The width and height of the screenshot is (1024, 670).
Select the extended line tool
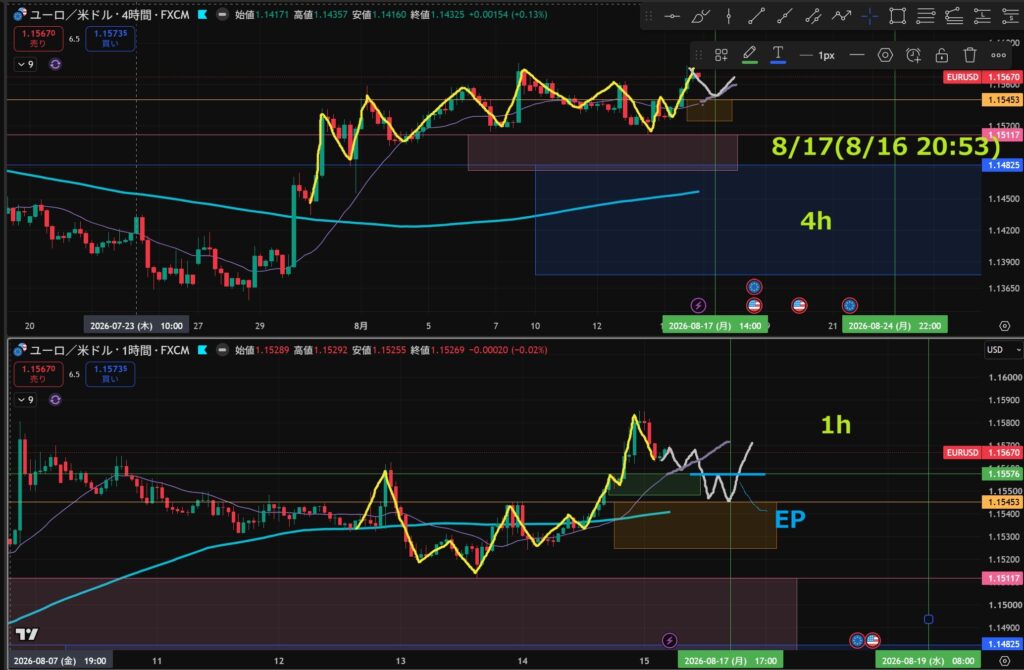pos(784,16)
